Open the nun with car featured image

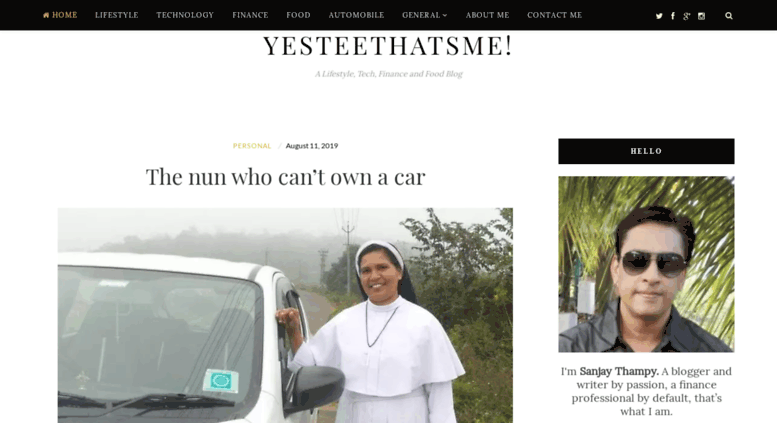285,316
